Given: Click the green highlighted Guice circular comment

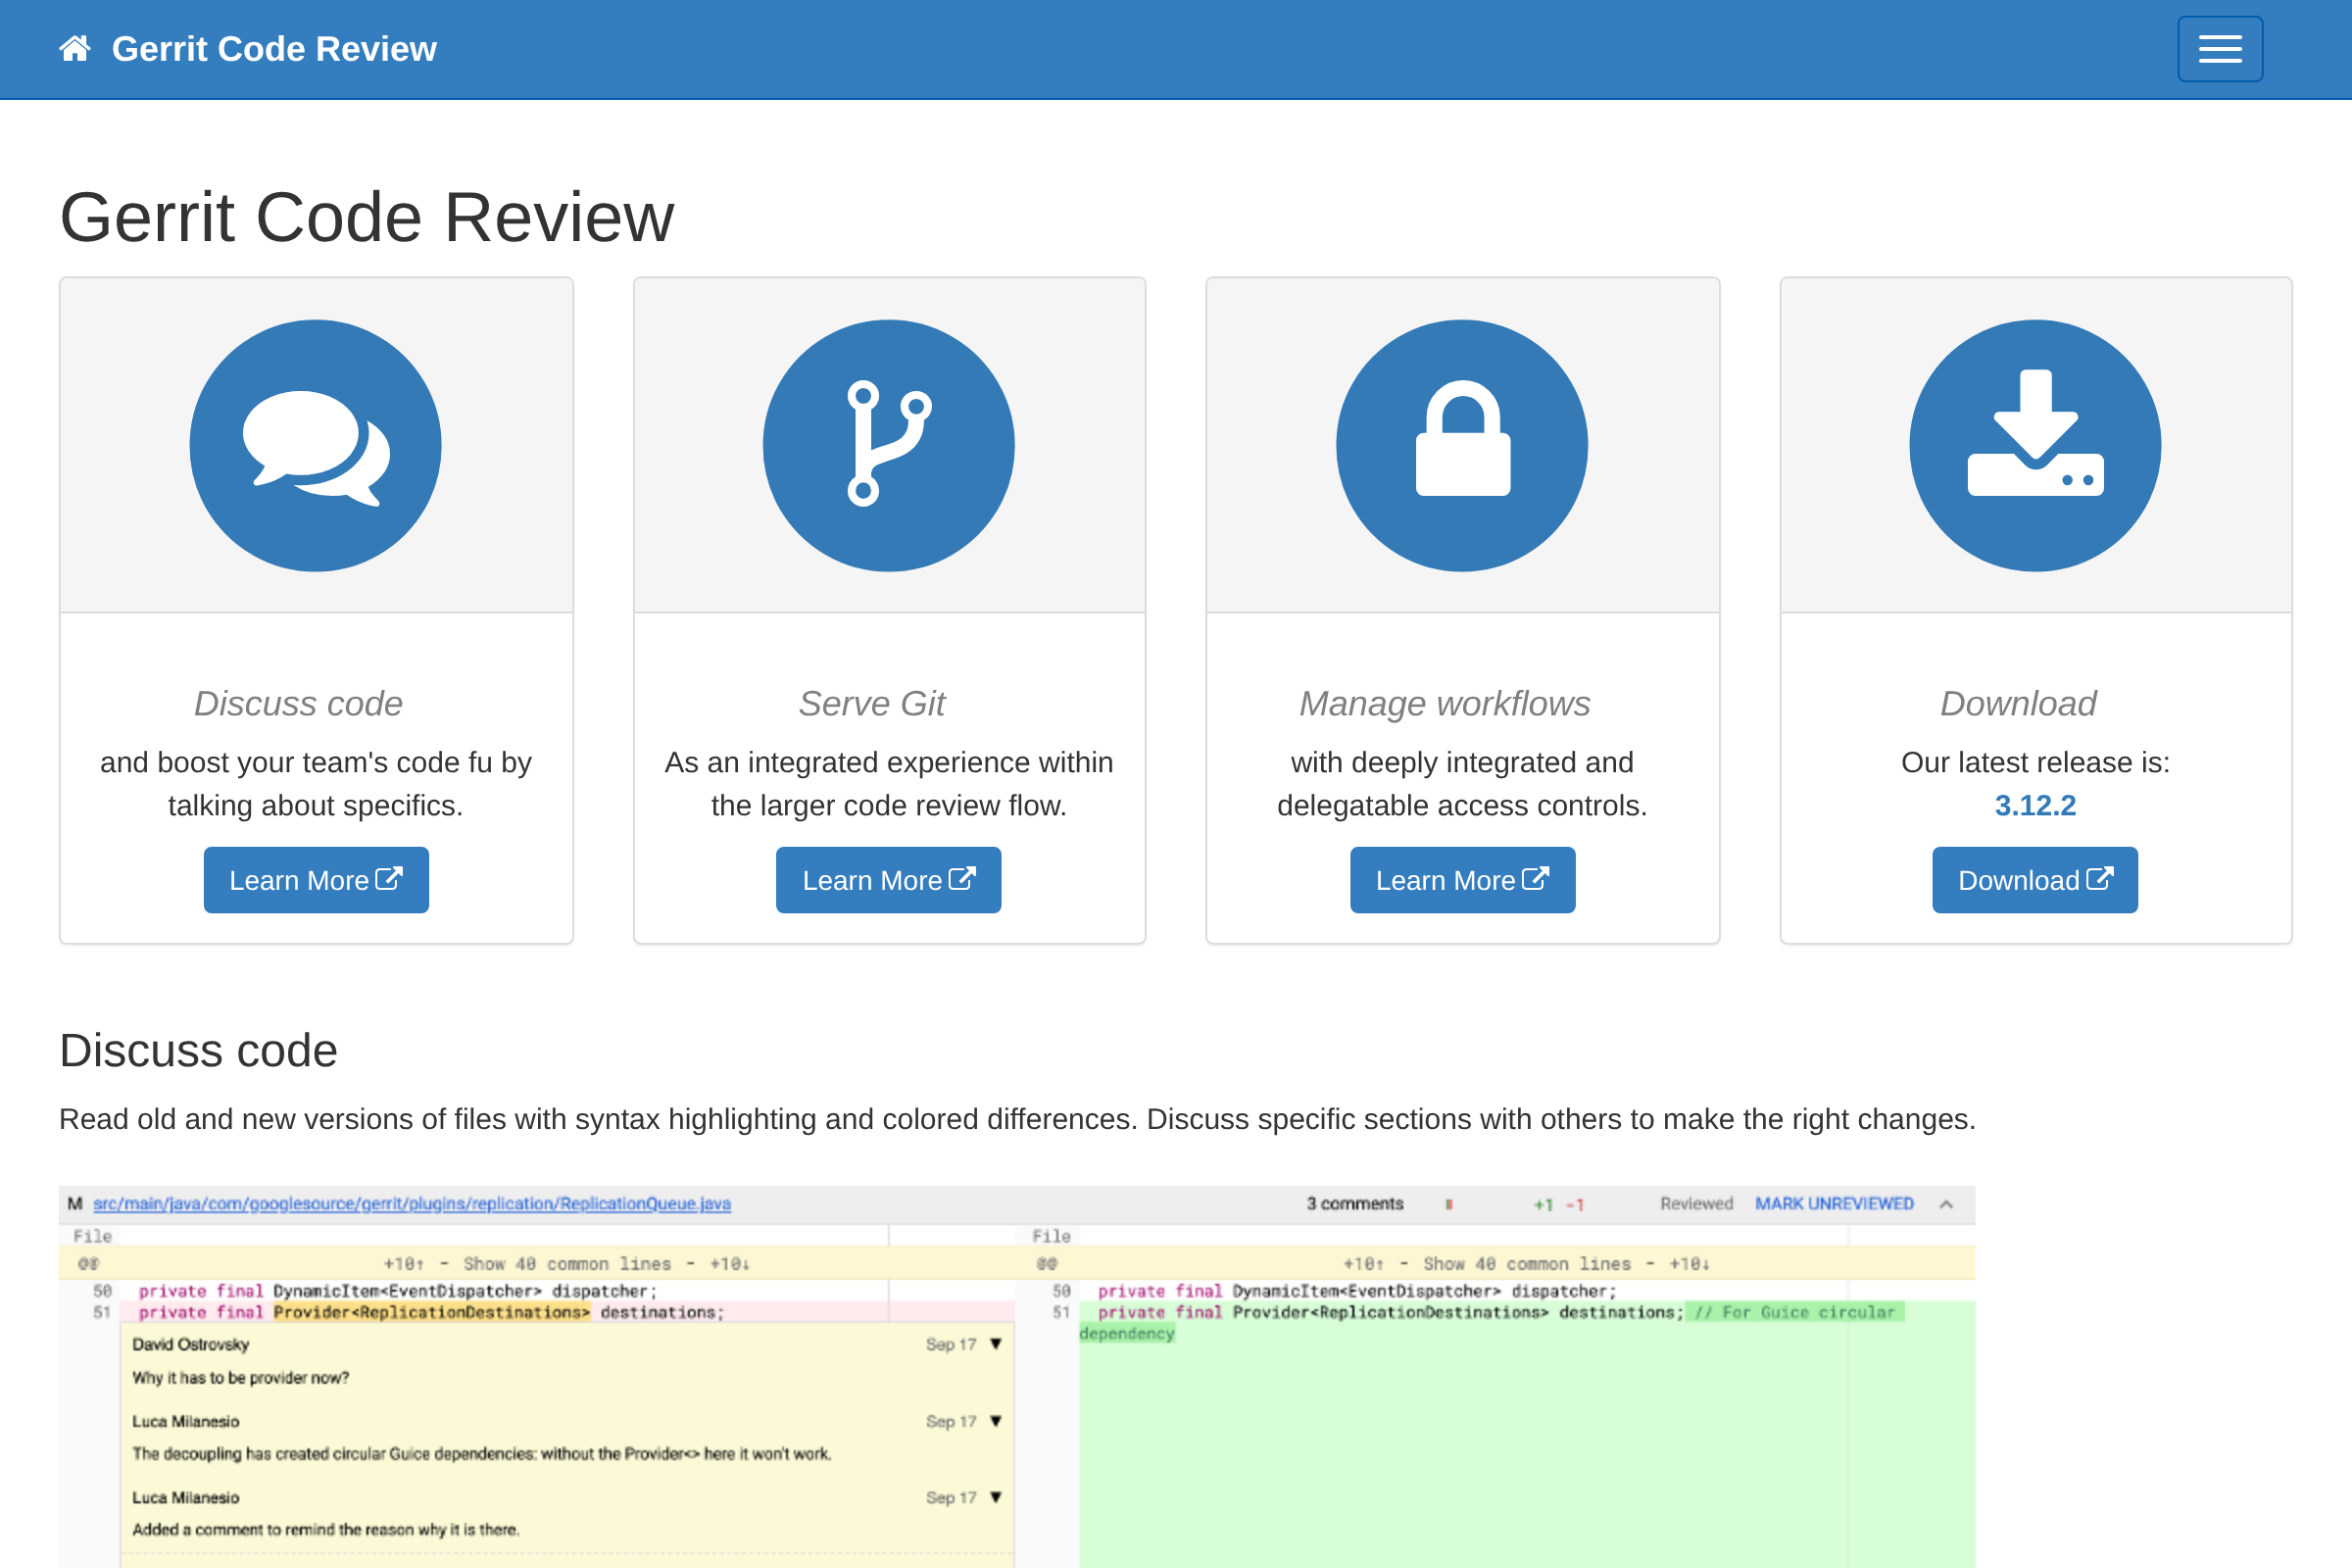Looking at the screenshot, I should click(x=1793, y=1312).
